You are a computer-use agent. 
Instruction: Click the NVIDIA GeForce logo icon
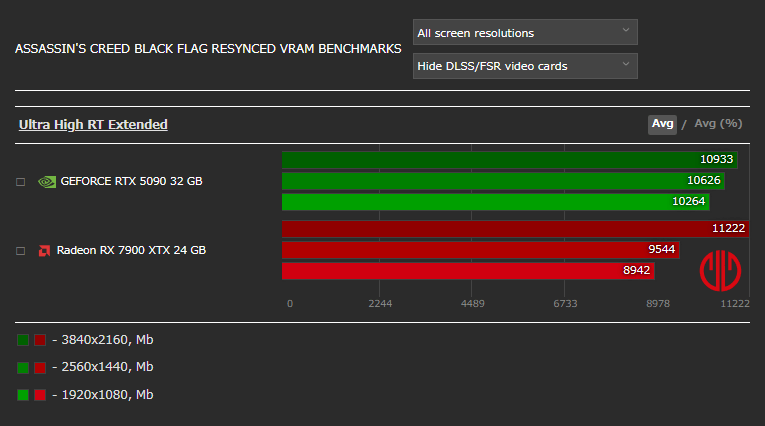pos(47,182)
